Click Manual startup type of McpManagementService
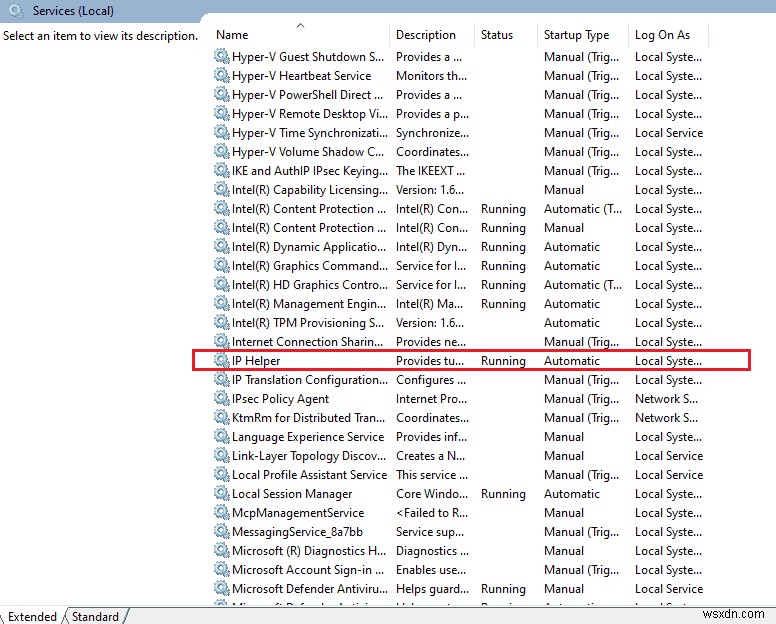The image size is (776, 624). (564, 513)
